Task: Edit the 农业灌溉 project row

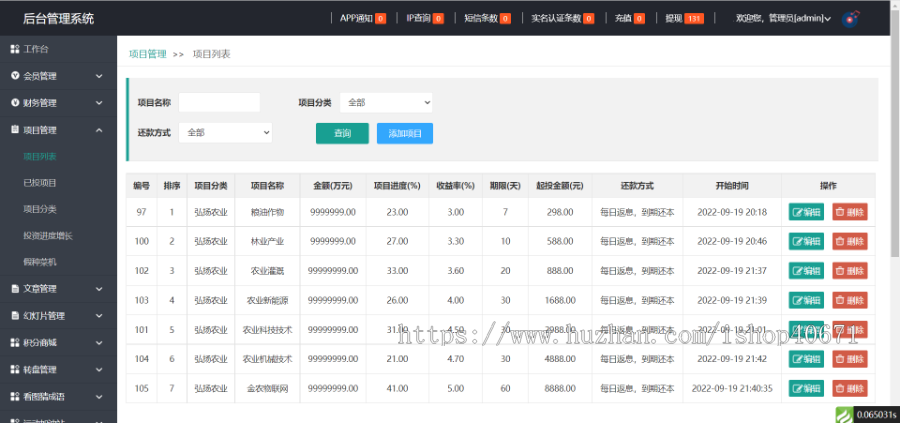Action: 806,270
